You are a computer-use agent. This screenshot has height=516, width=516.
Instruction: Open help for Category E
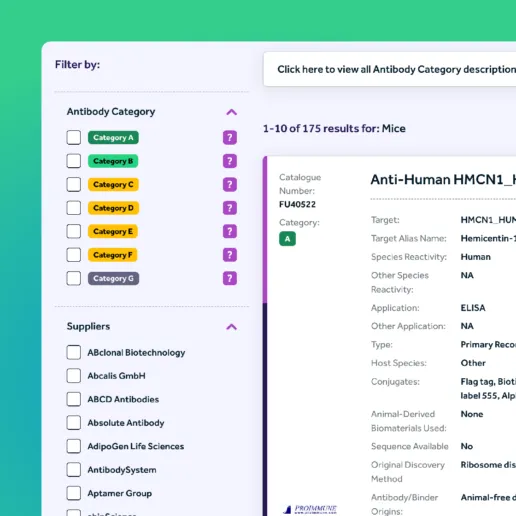230,231
